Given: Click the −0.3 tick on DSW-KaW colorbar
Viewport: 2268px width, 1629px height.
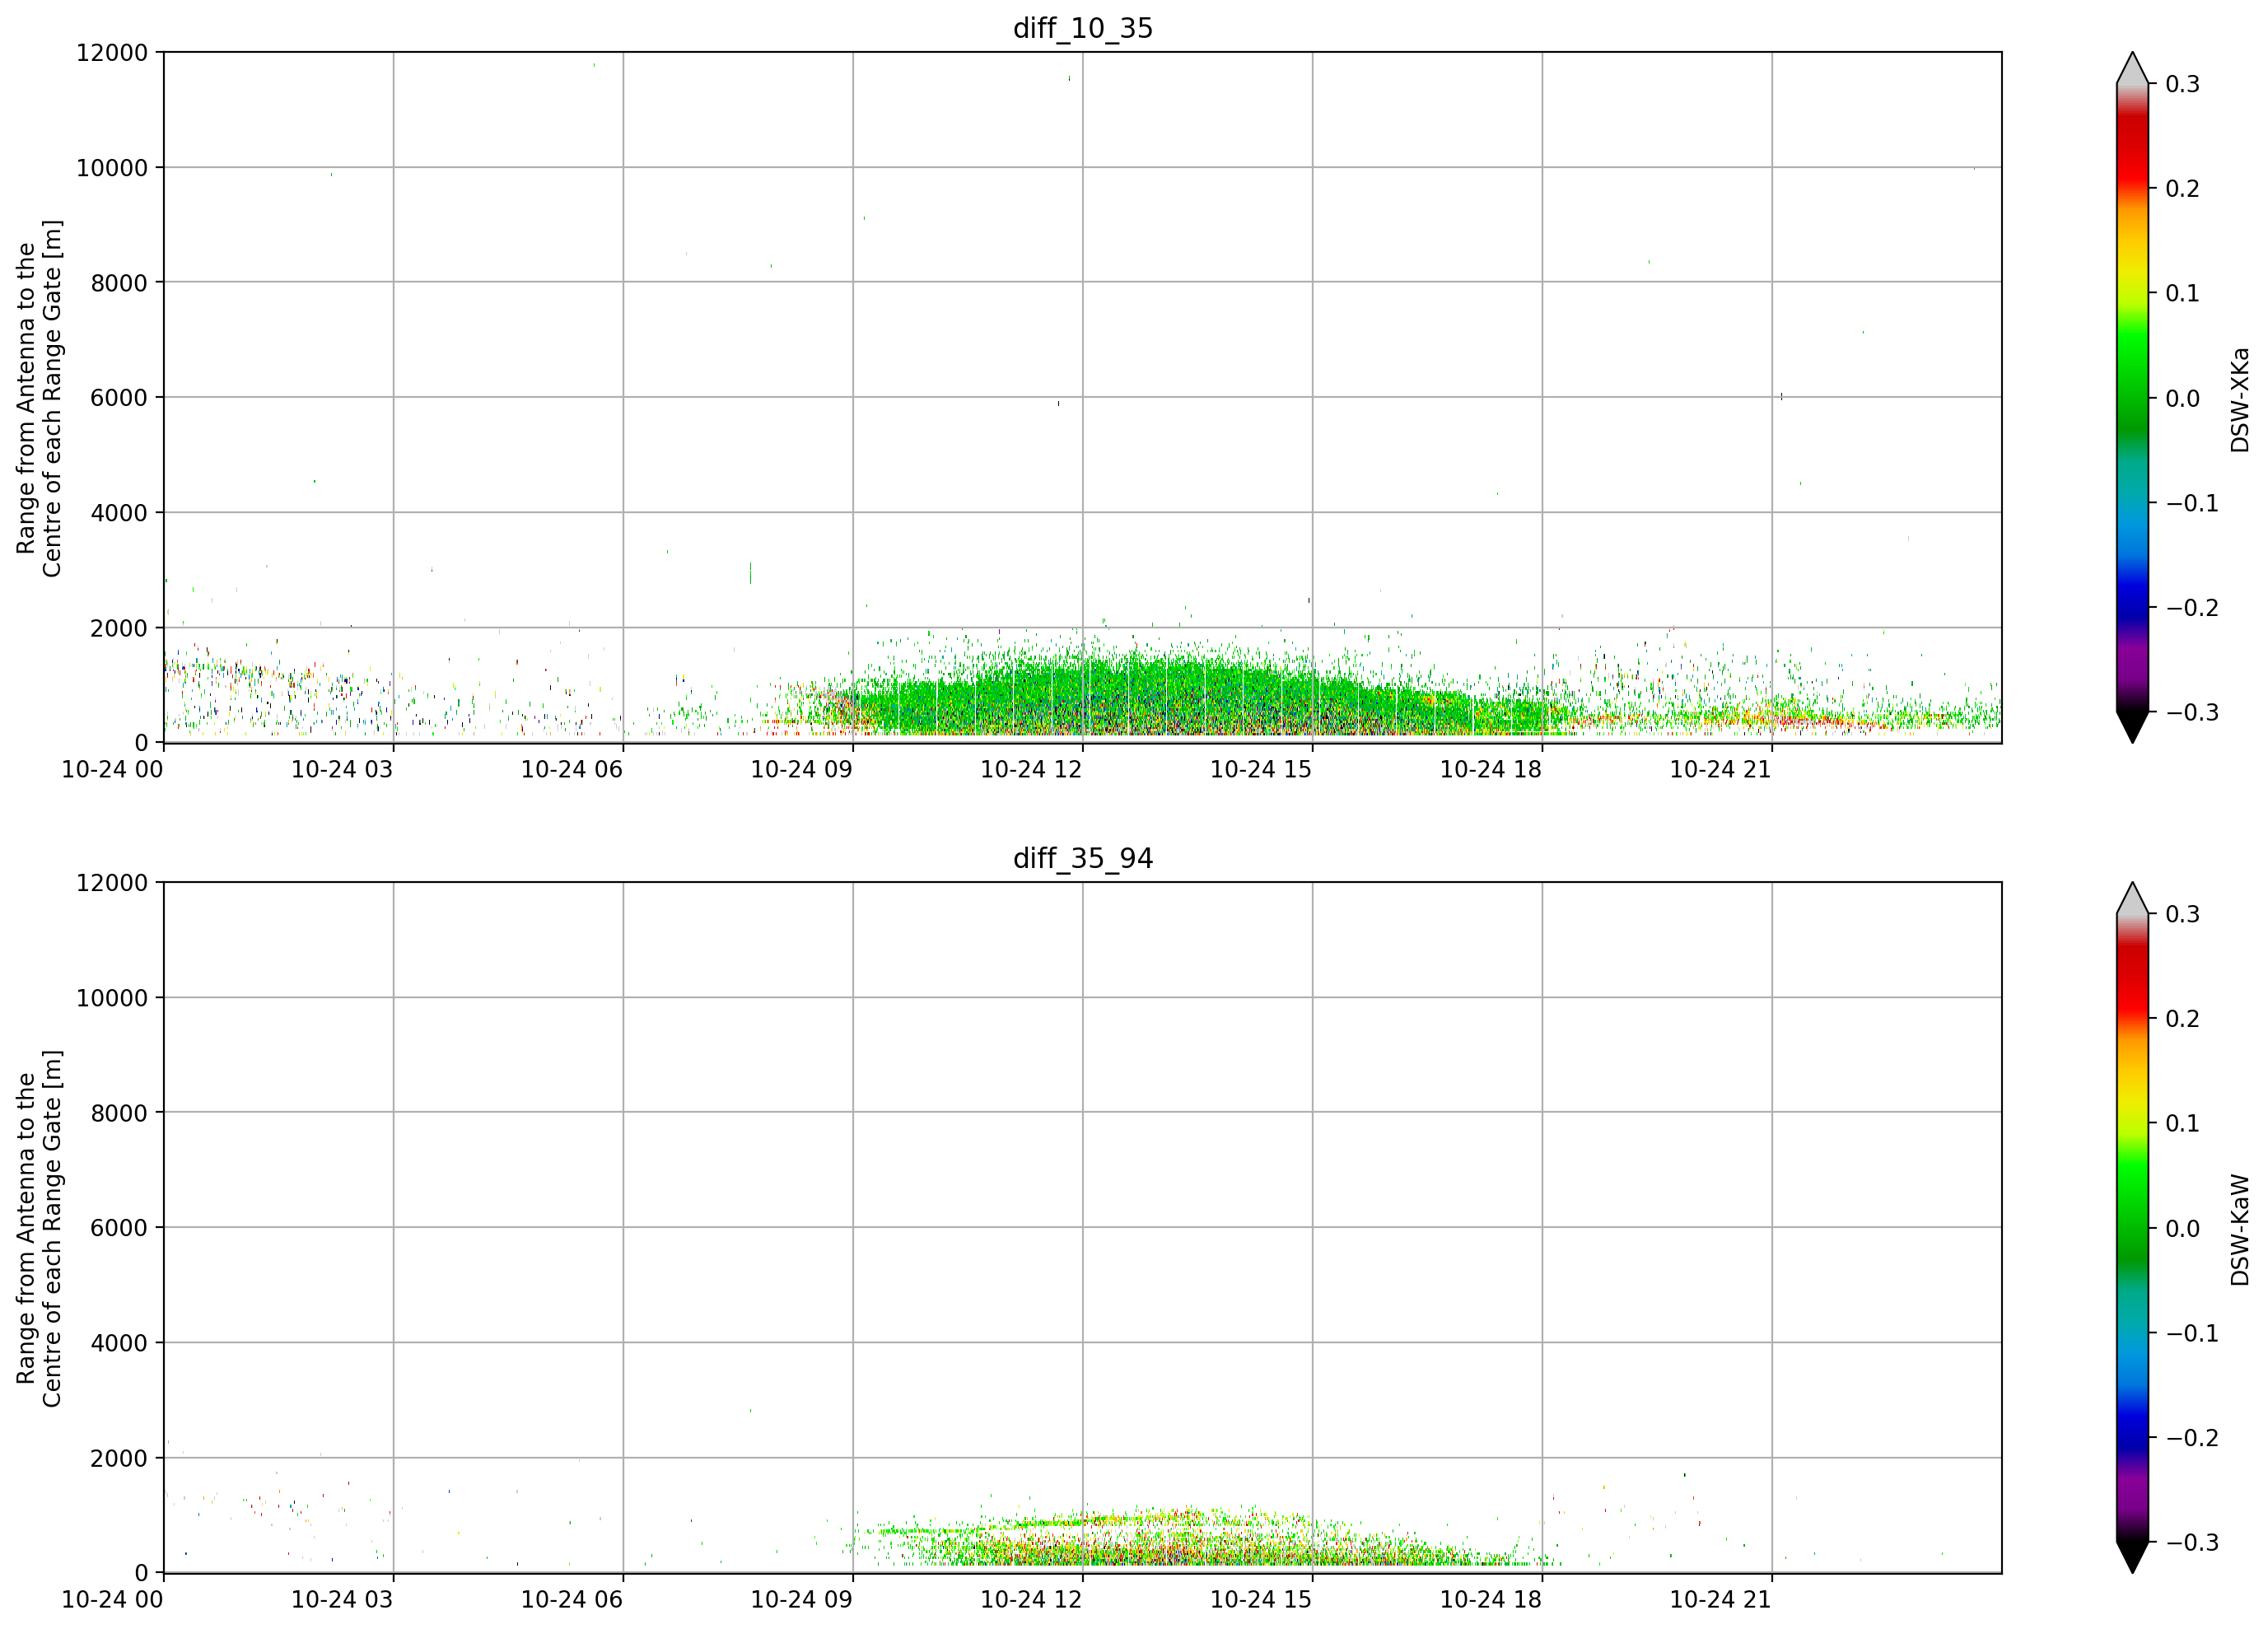Looking at the screenshot, I should (x=2192, y=1542).
